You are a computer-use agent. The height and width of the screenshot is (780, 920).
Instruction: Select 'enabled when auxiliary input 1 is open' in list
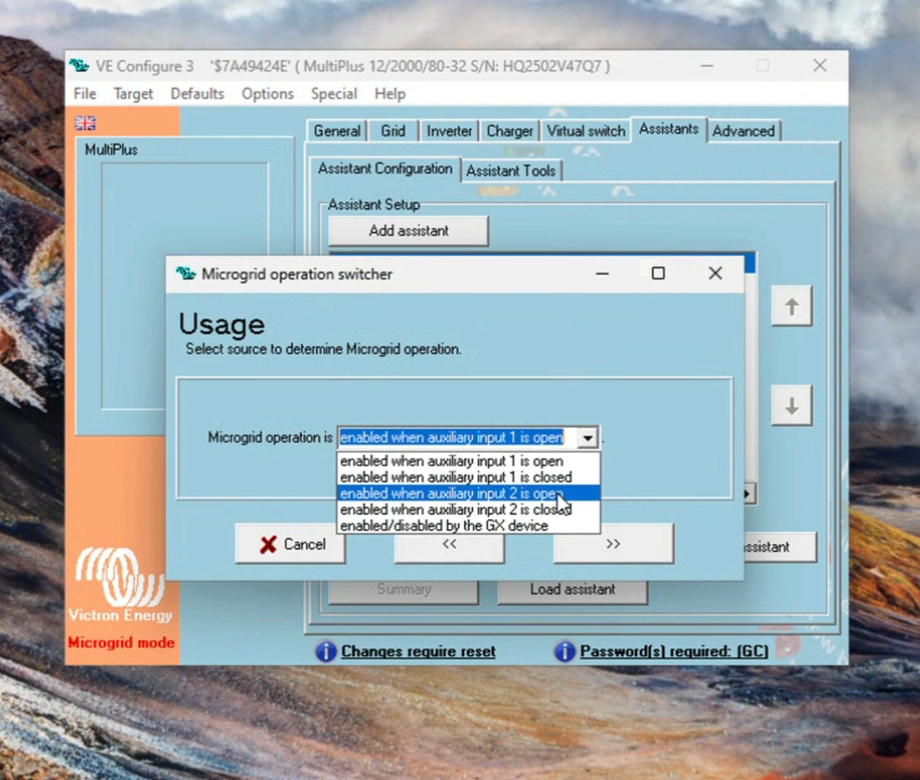468,461
